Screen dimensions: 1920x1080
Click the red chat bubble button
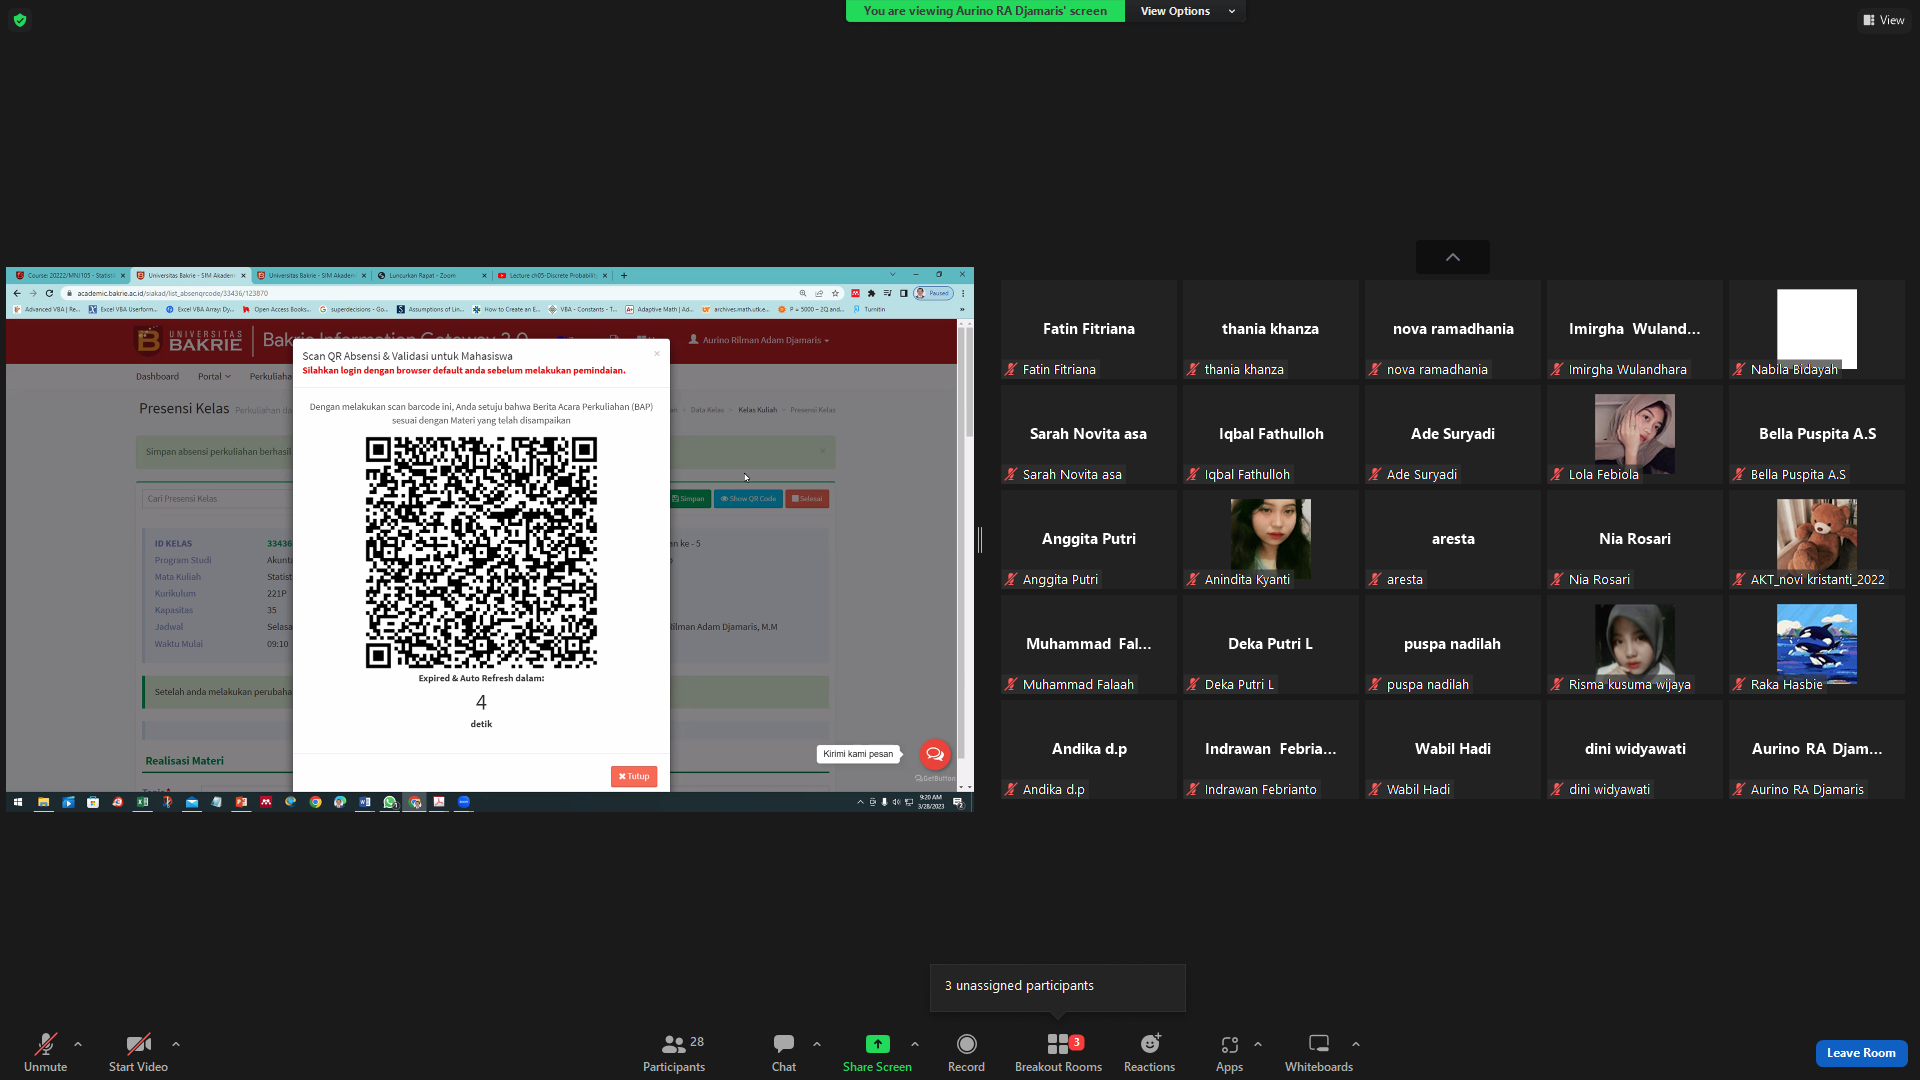coord(935,754)
